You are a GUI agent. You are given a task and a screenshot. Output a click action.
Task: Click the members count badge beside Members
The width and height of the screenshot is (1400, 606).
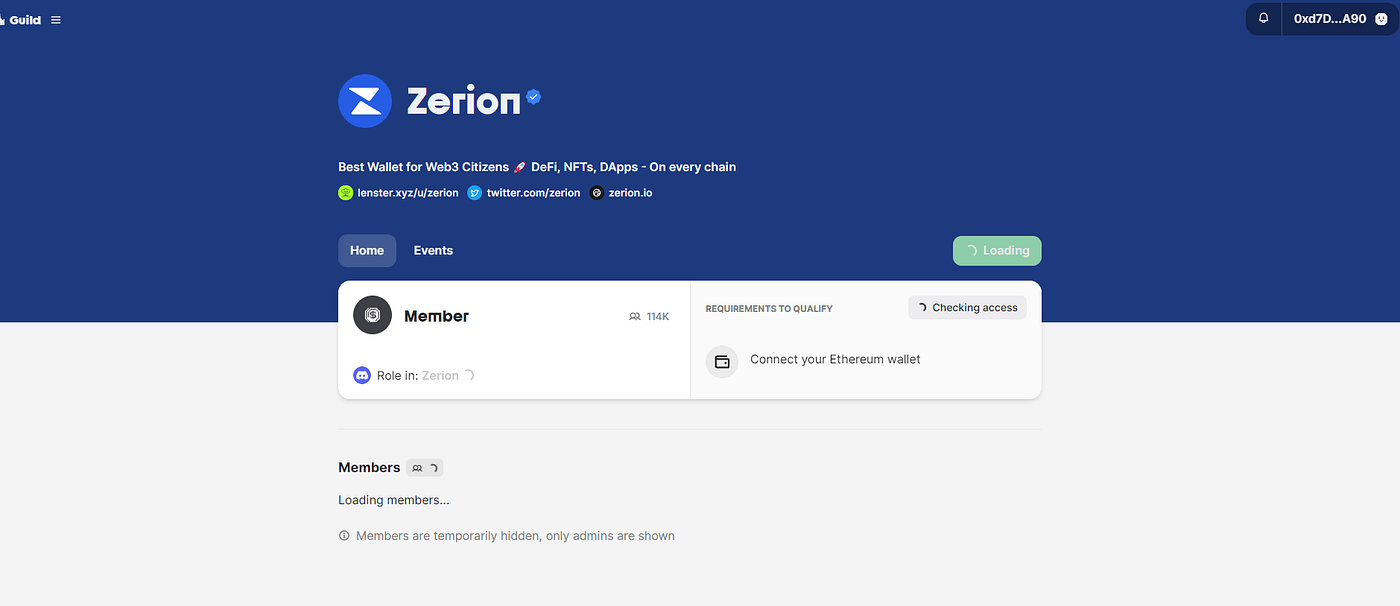pyautogui.click(x=424, y=468)
